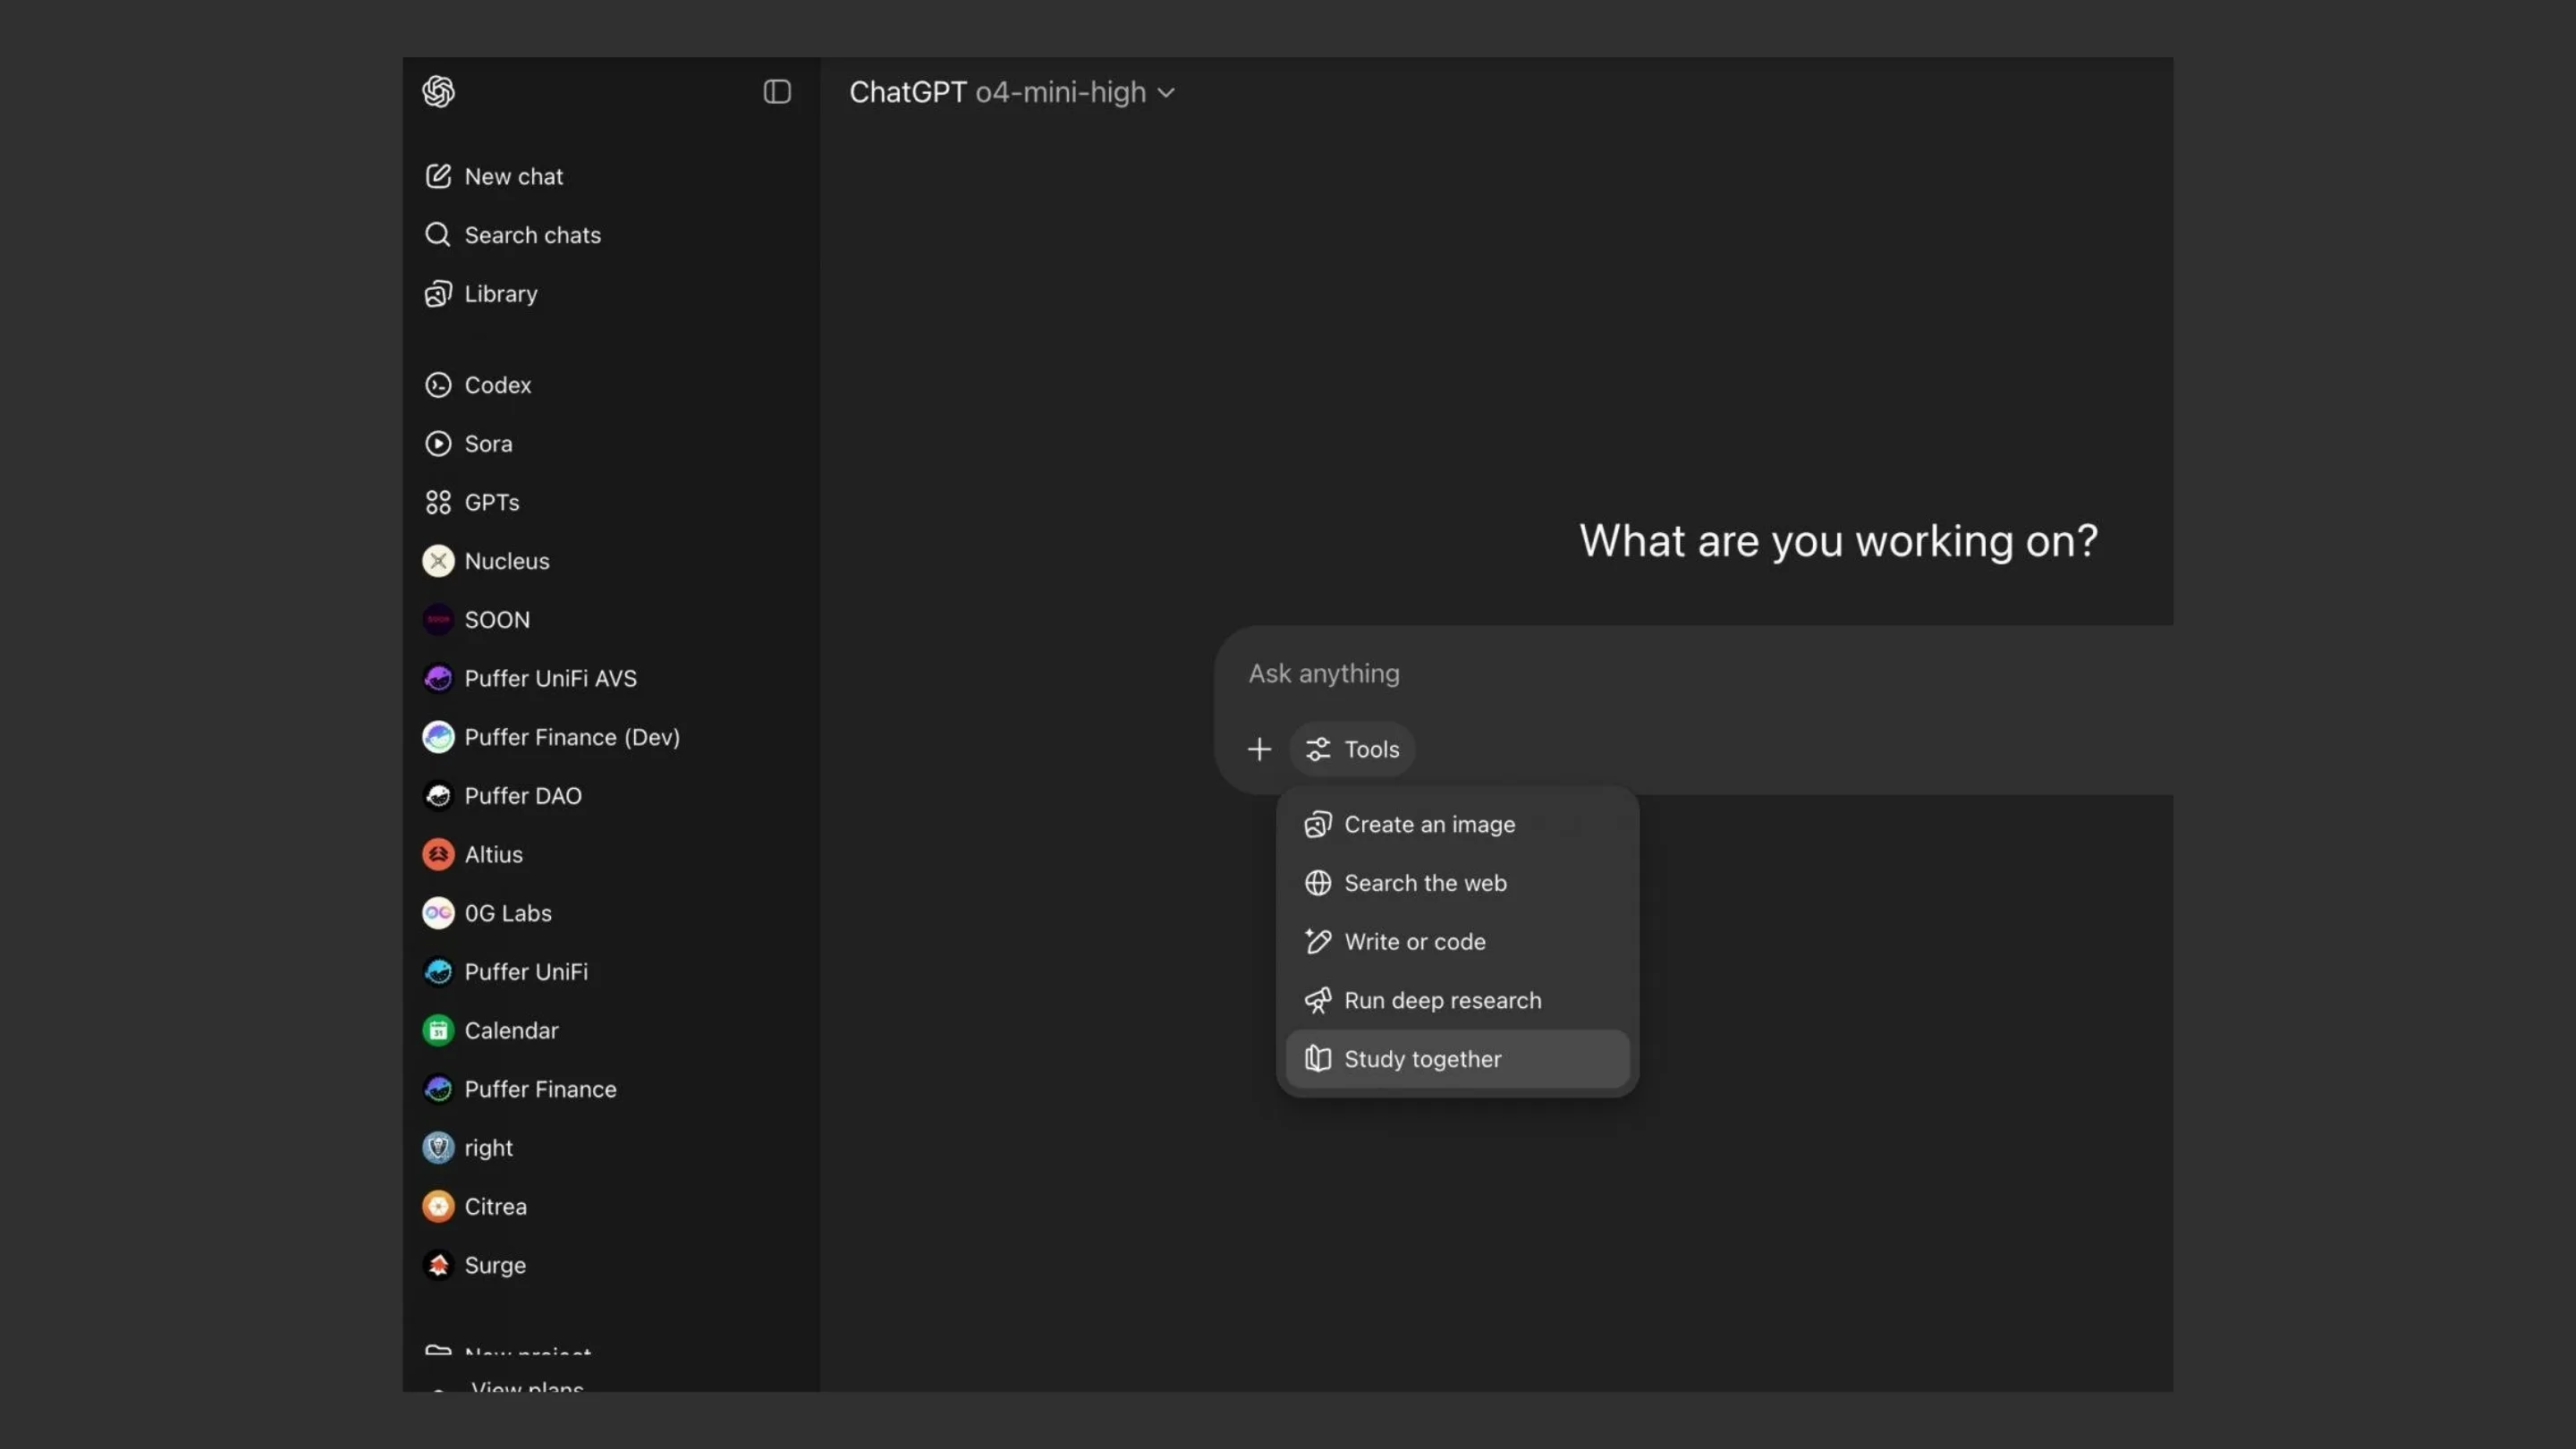Click the green Calendar icon
2576x1449 pixels.
point(438,1031)
